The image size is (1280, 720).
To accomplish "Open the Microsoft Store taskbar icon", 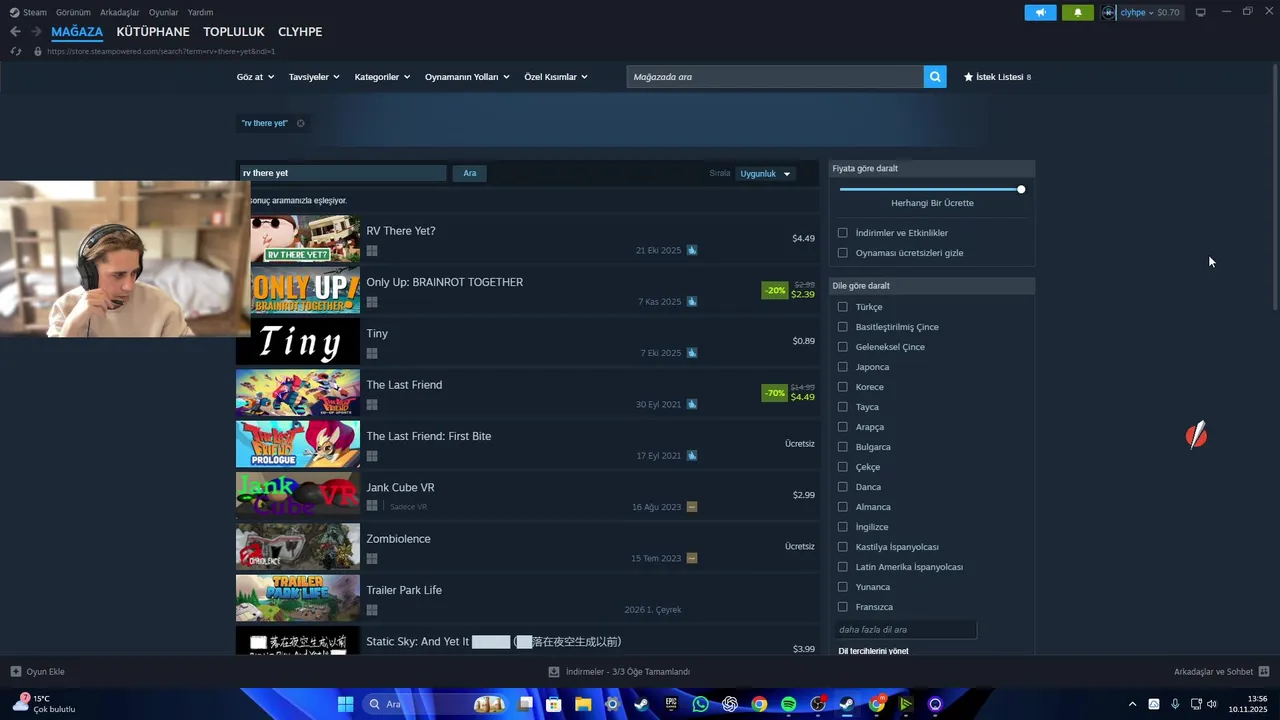I will [554, 704].
